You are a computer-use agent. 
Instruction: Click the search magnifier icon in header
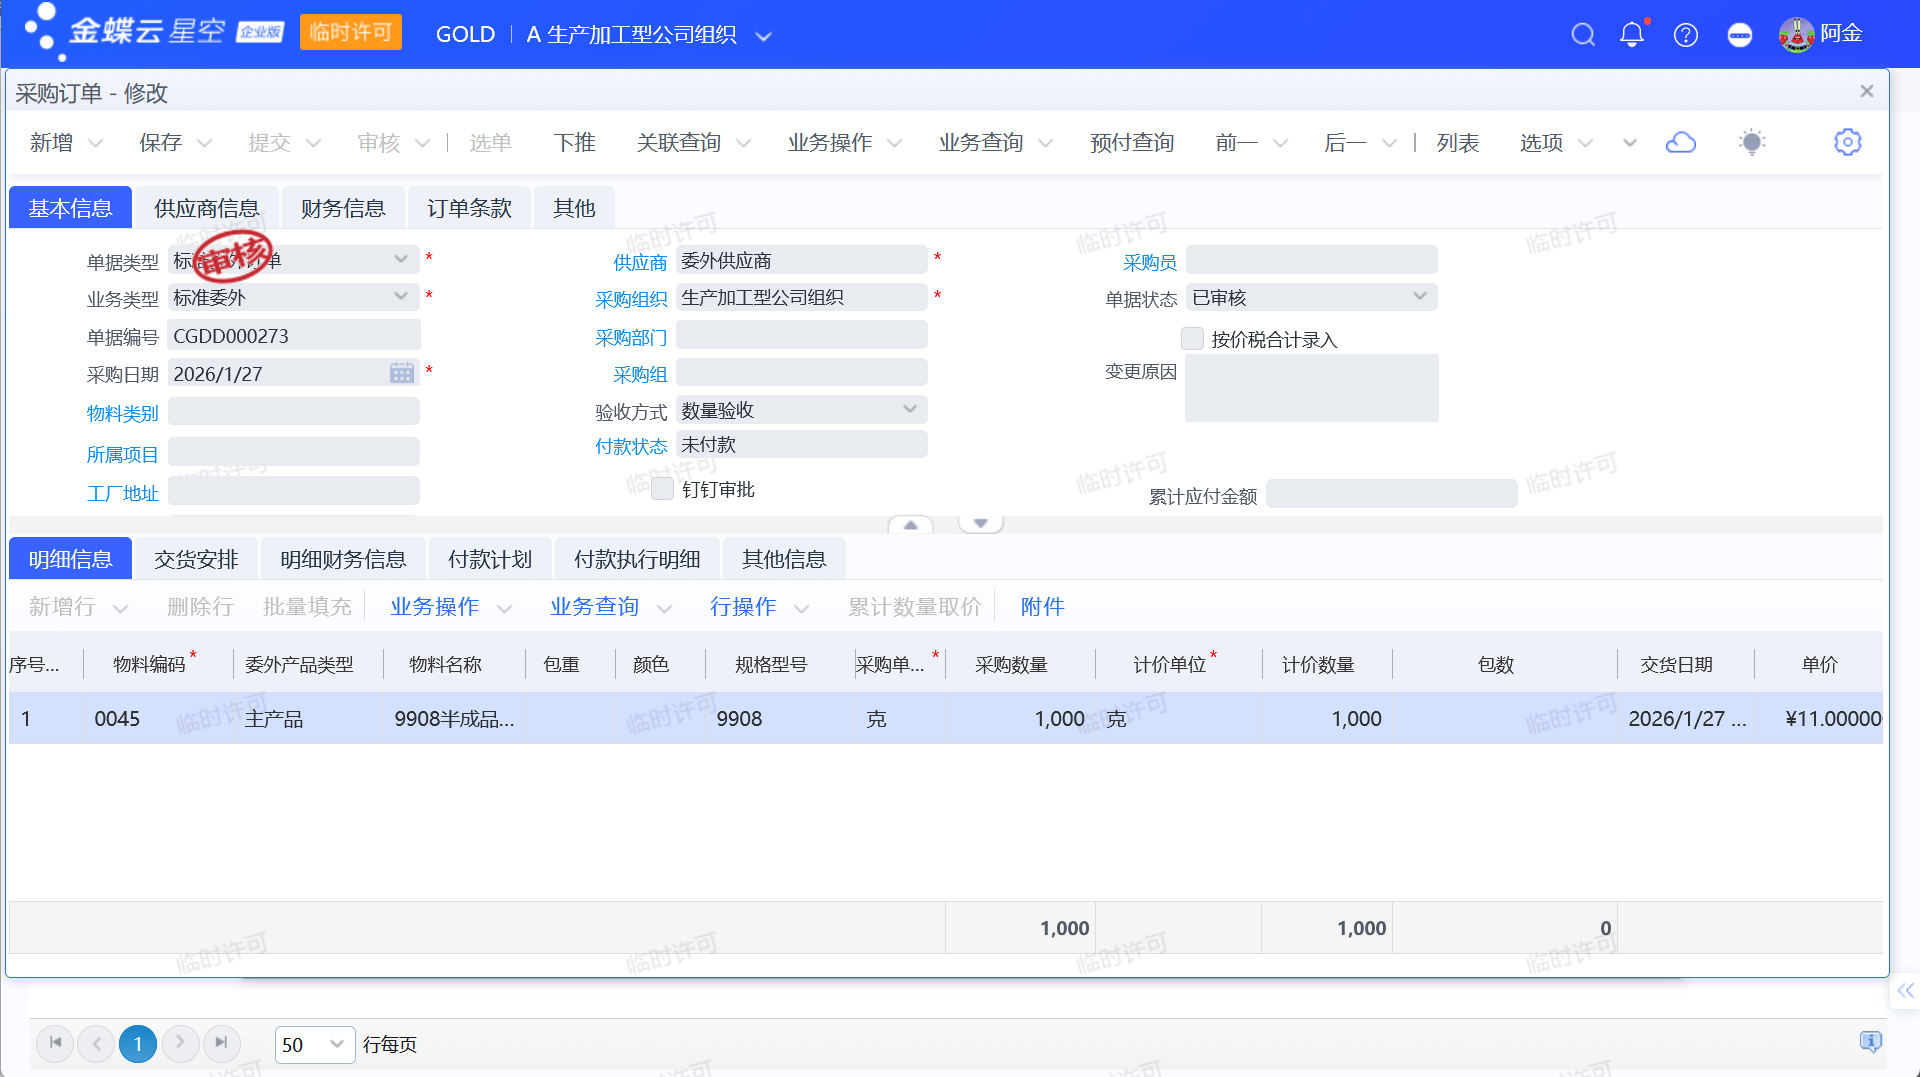pyautogui.click(x=1582, y=35)
